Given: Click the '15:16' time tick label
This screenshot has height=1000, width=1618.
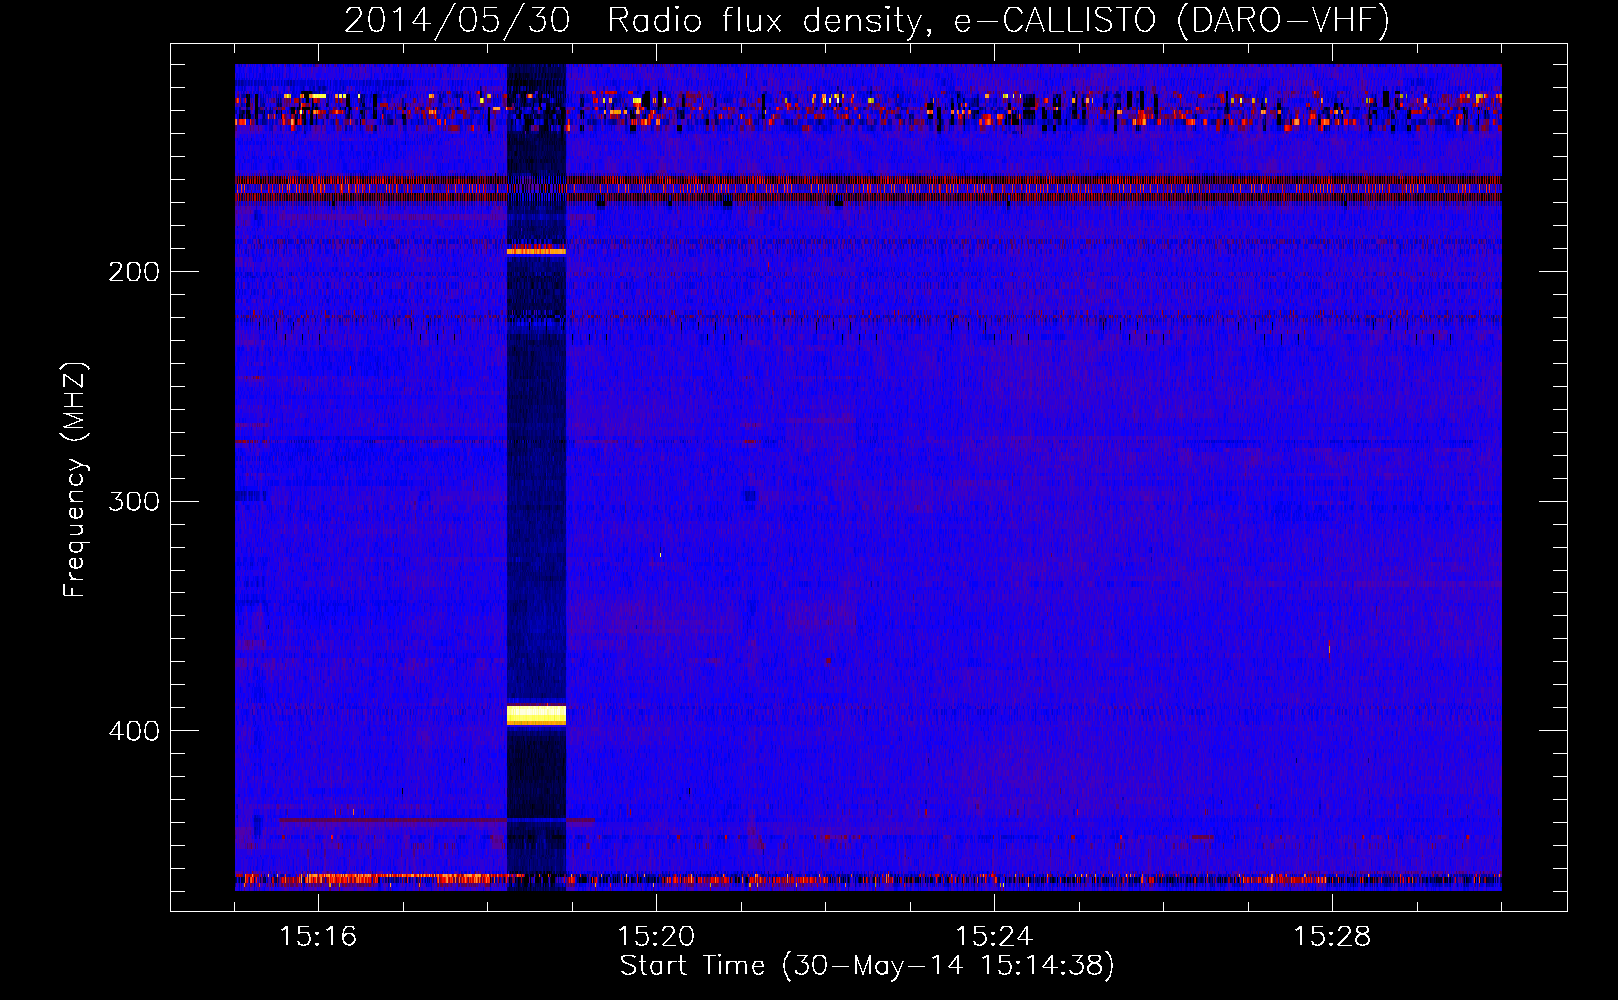Looking at the screenshot, I should pyautogui.click(x=318, y=937).
